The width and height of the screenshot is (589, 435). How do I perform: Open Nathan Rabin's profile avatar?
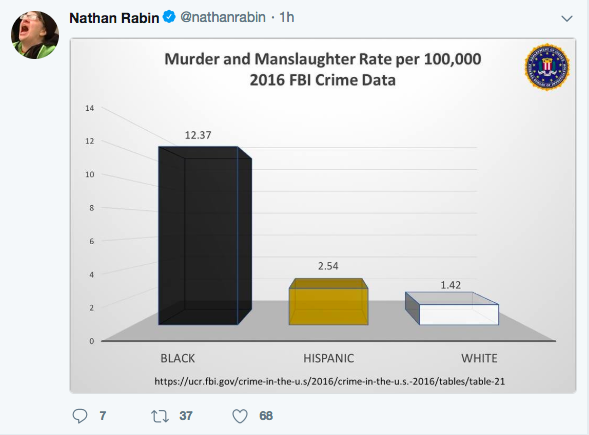click(35, 35)
